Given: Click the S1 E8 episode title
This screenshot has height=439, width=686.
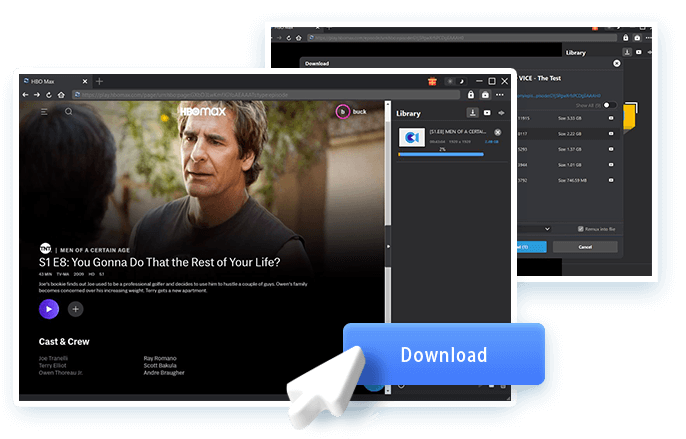Looking at the screenshot, I should 159,262.
